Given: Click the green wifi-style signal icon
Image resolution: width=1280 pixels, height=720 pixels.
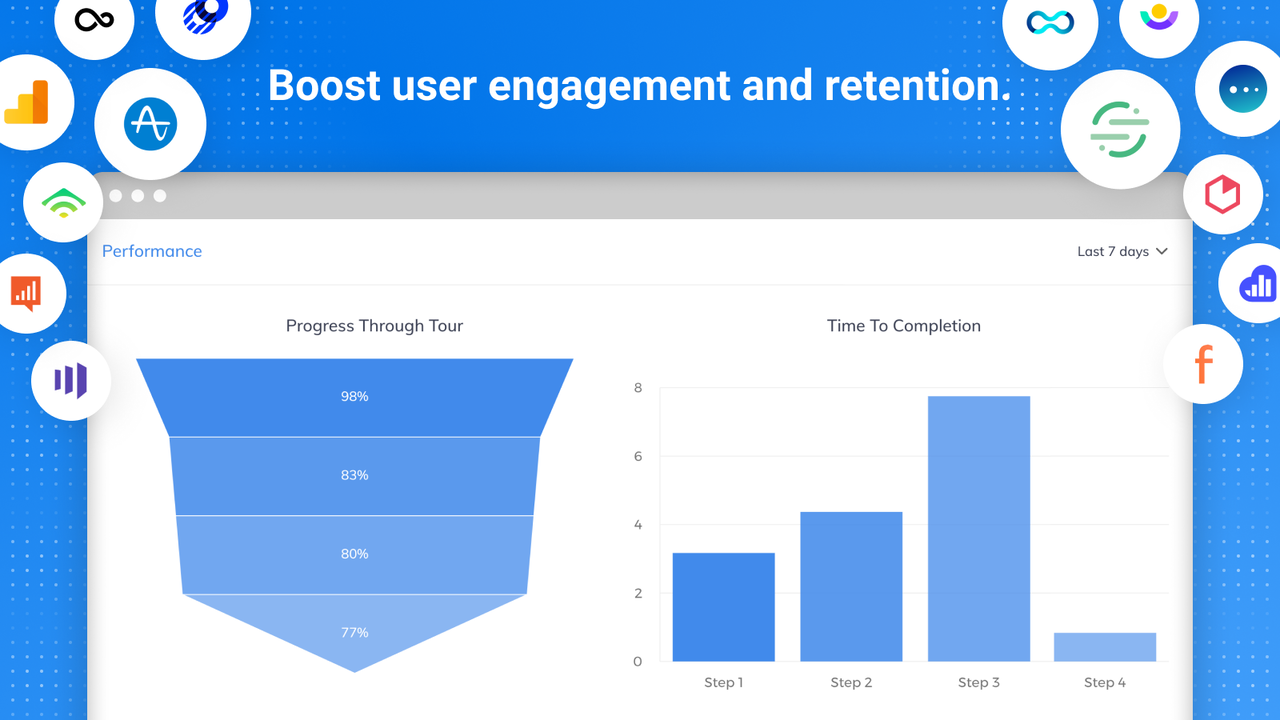Looking at the screenshot, I should (63, 203).
